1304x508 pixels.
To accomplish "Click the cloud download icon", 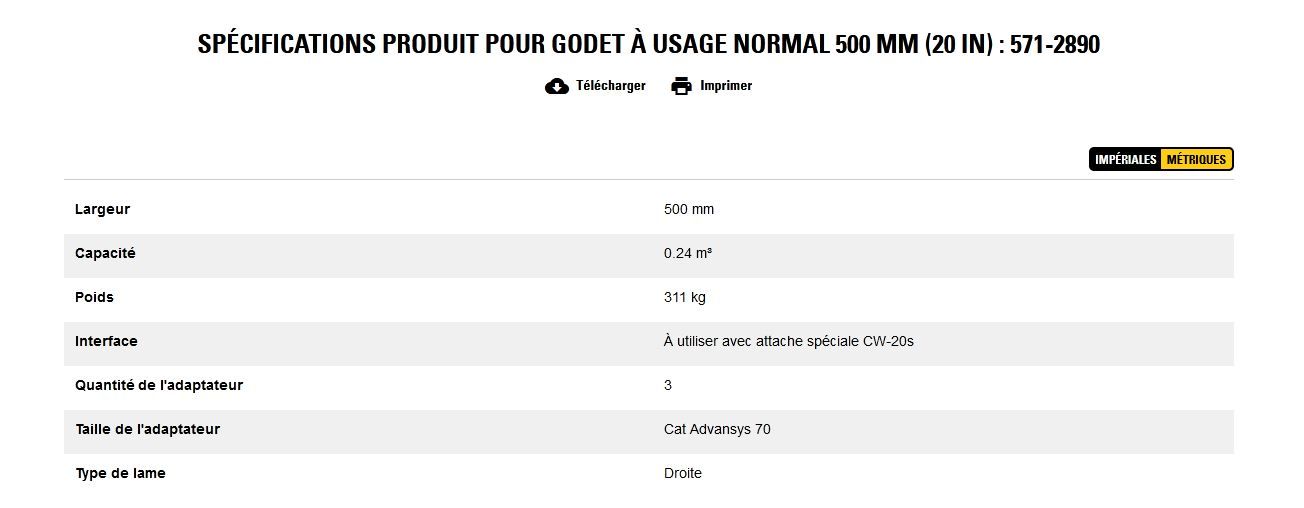I will (x=557, y=86).
